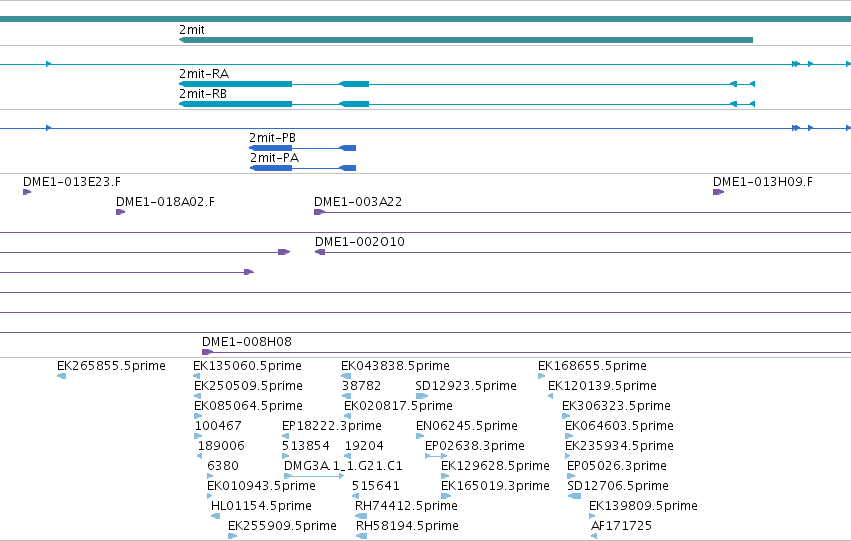Select the 2mit-RB transcript label
The width and height of the screenshot is (851, 541).
point(203,94)
